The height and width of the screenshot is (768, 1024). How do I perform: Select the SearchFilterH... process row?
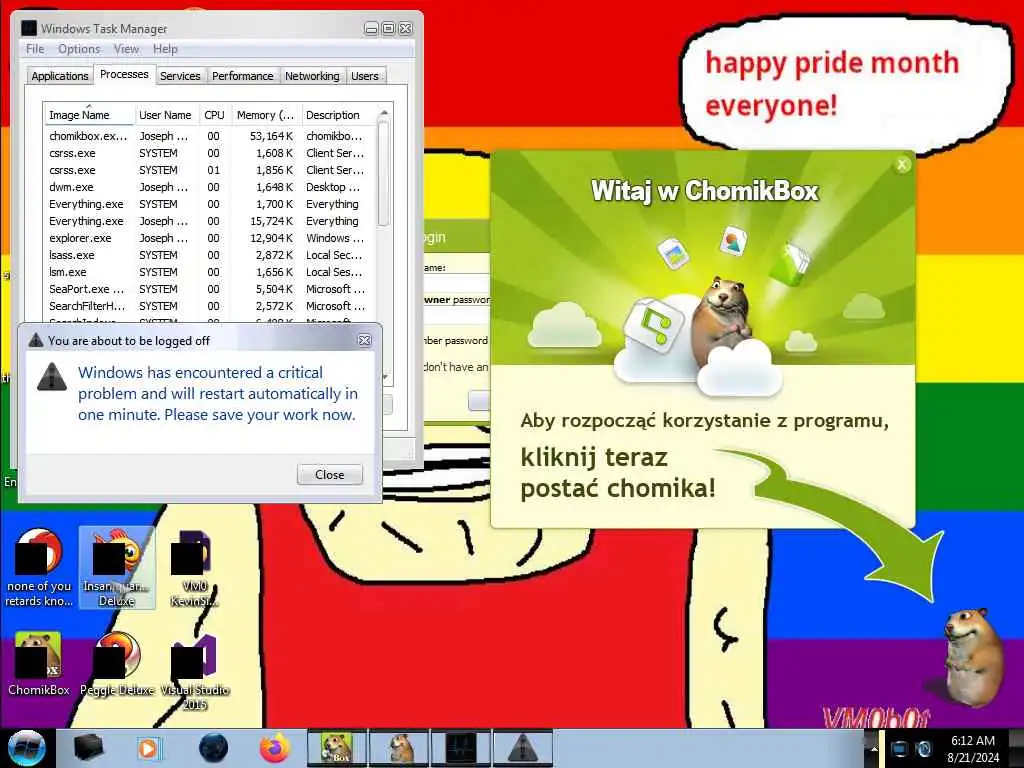click(210, 306)
